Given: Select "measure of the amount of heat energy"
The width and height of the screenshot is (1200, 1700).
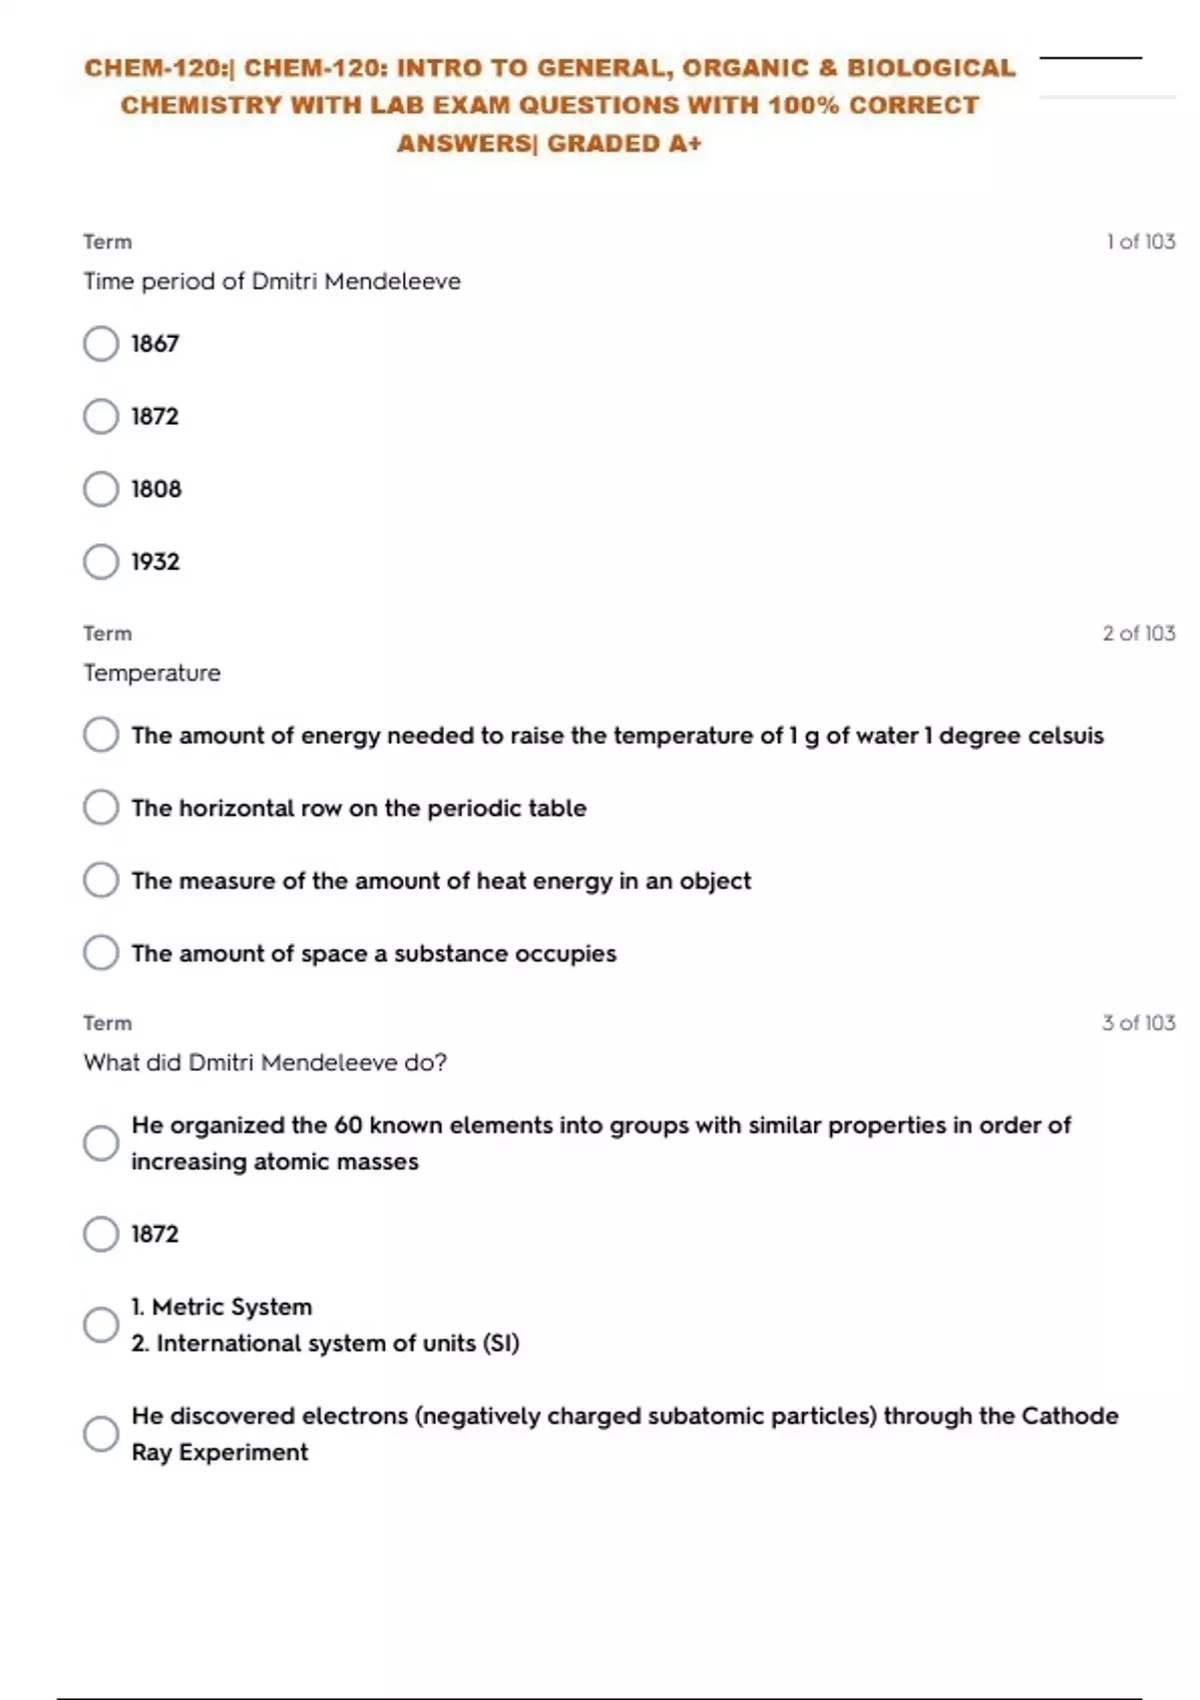Looking at the screenshot, I should tap(101, 881).
